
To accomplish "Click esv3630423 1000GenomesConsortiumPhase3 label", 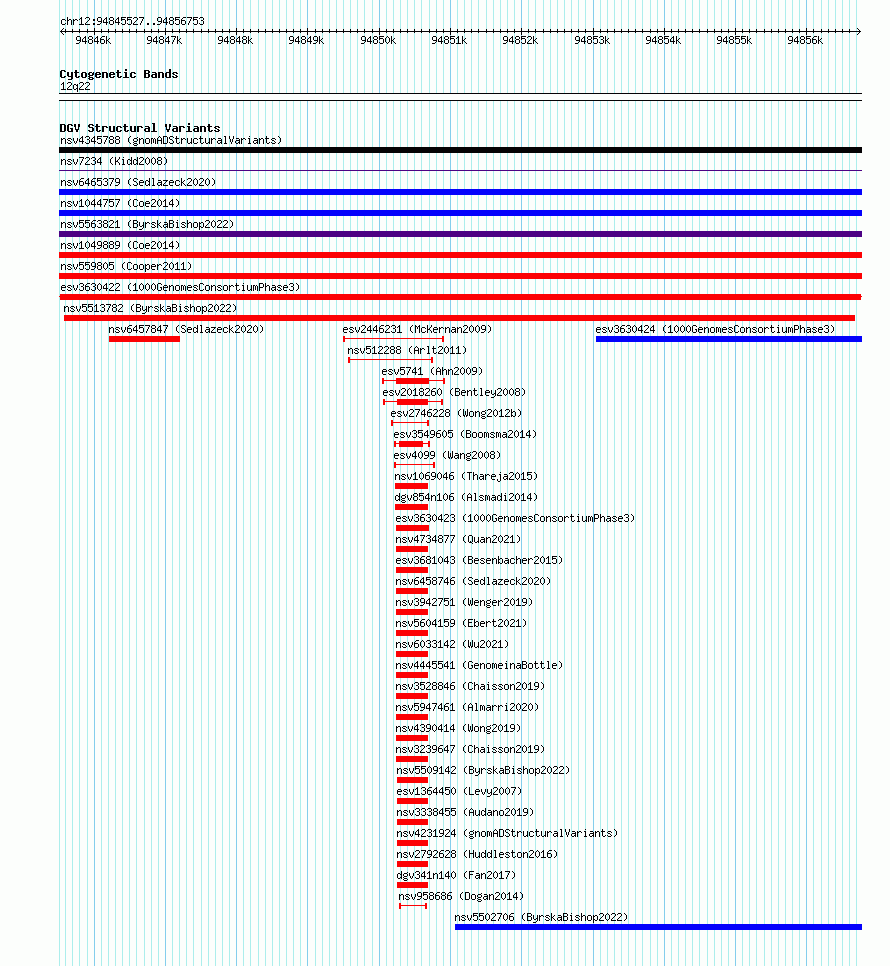I will click(x=515, y=518).
